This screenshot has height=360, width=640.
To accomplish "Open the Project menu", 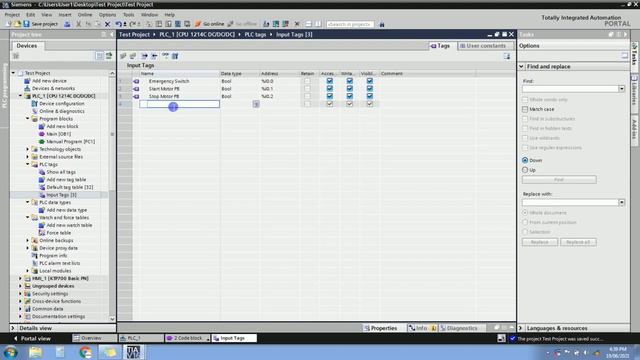I will [x=12, y=15].
